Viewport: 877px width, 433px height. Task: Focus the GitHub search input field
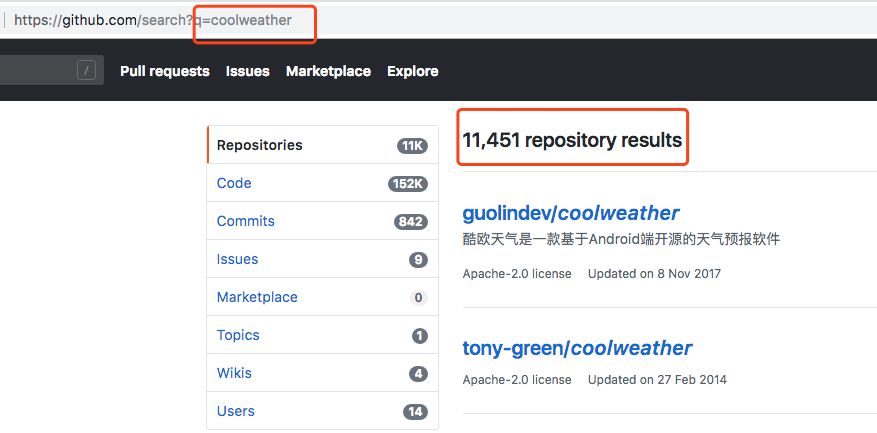[x=51, y=70]
